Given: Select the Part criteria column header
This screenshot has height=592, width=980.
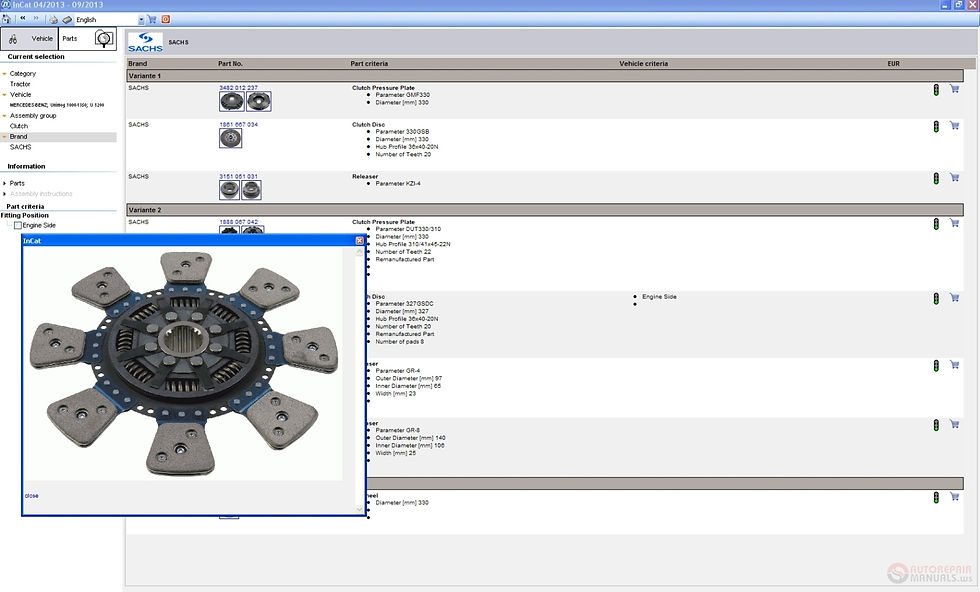Looking at the screenshot, I should point(369,64).
